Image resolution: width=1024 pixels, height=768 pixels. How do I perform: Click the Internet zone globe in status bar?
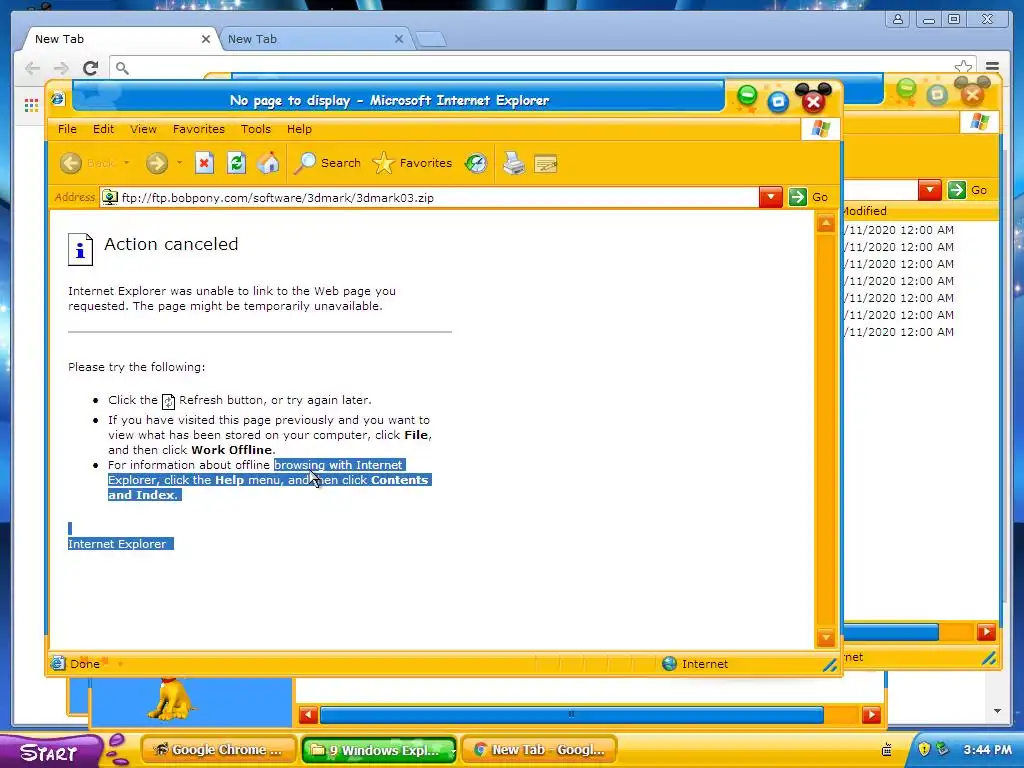click(669, 664)
